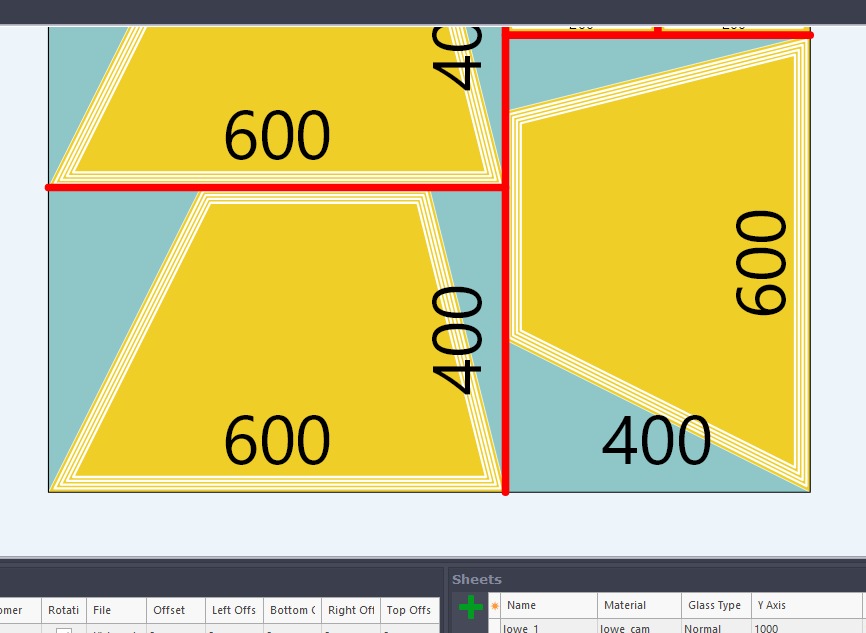Screen dimensions: 866x633
Task: Click the Right Off column header
Action: 351,610
